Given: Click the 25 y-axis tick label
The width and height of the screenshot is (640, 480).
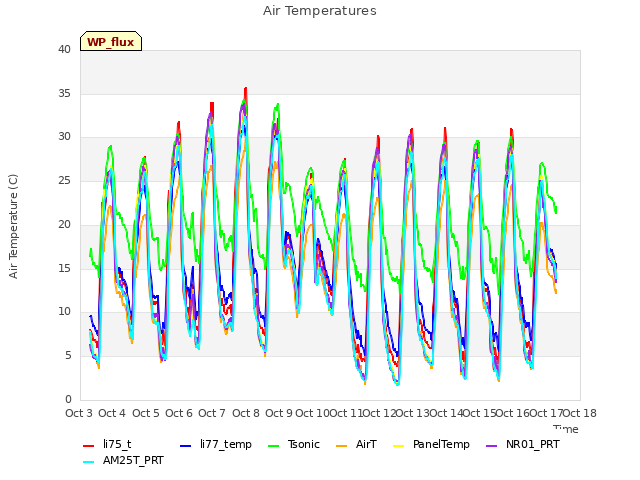Looking at the screenshot, I should (64, 180).
